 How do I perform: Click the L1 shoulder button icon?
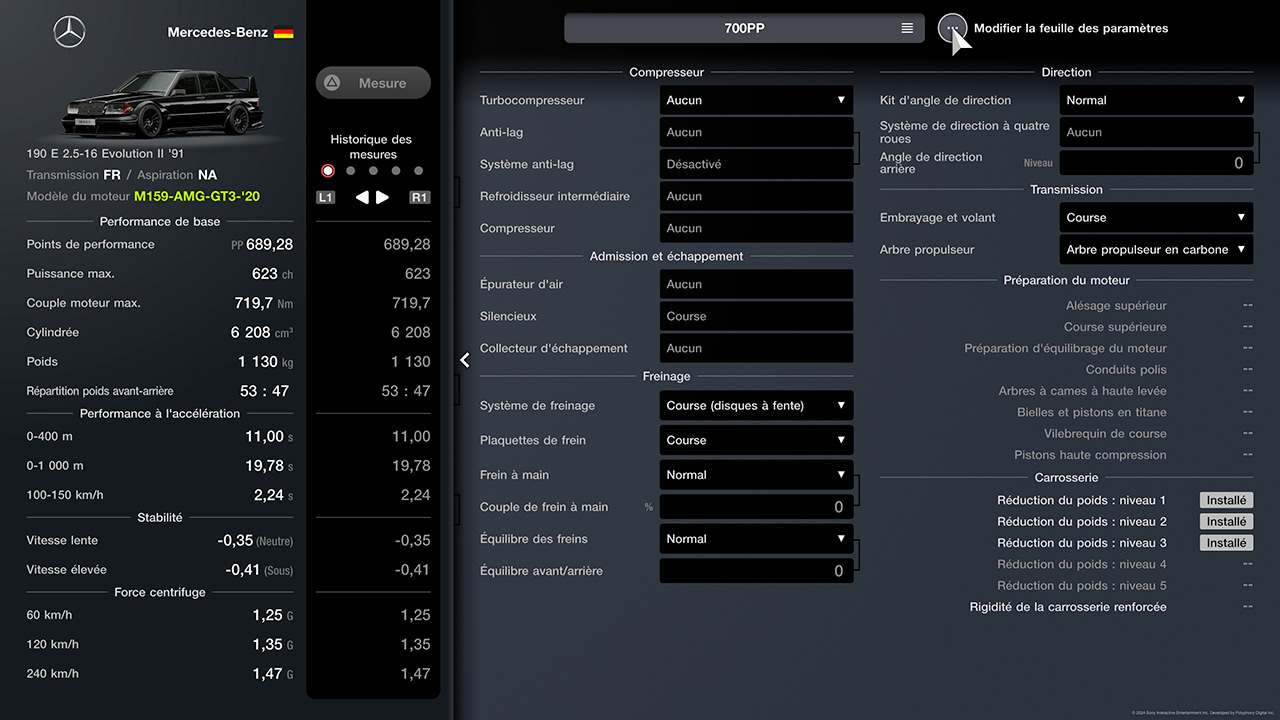325,197
